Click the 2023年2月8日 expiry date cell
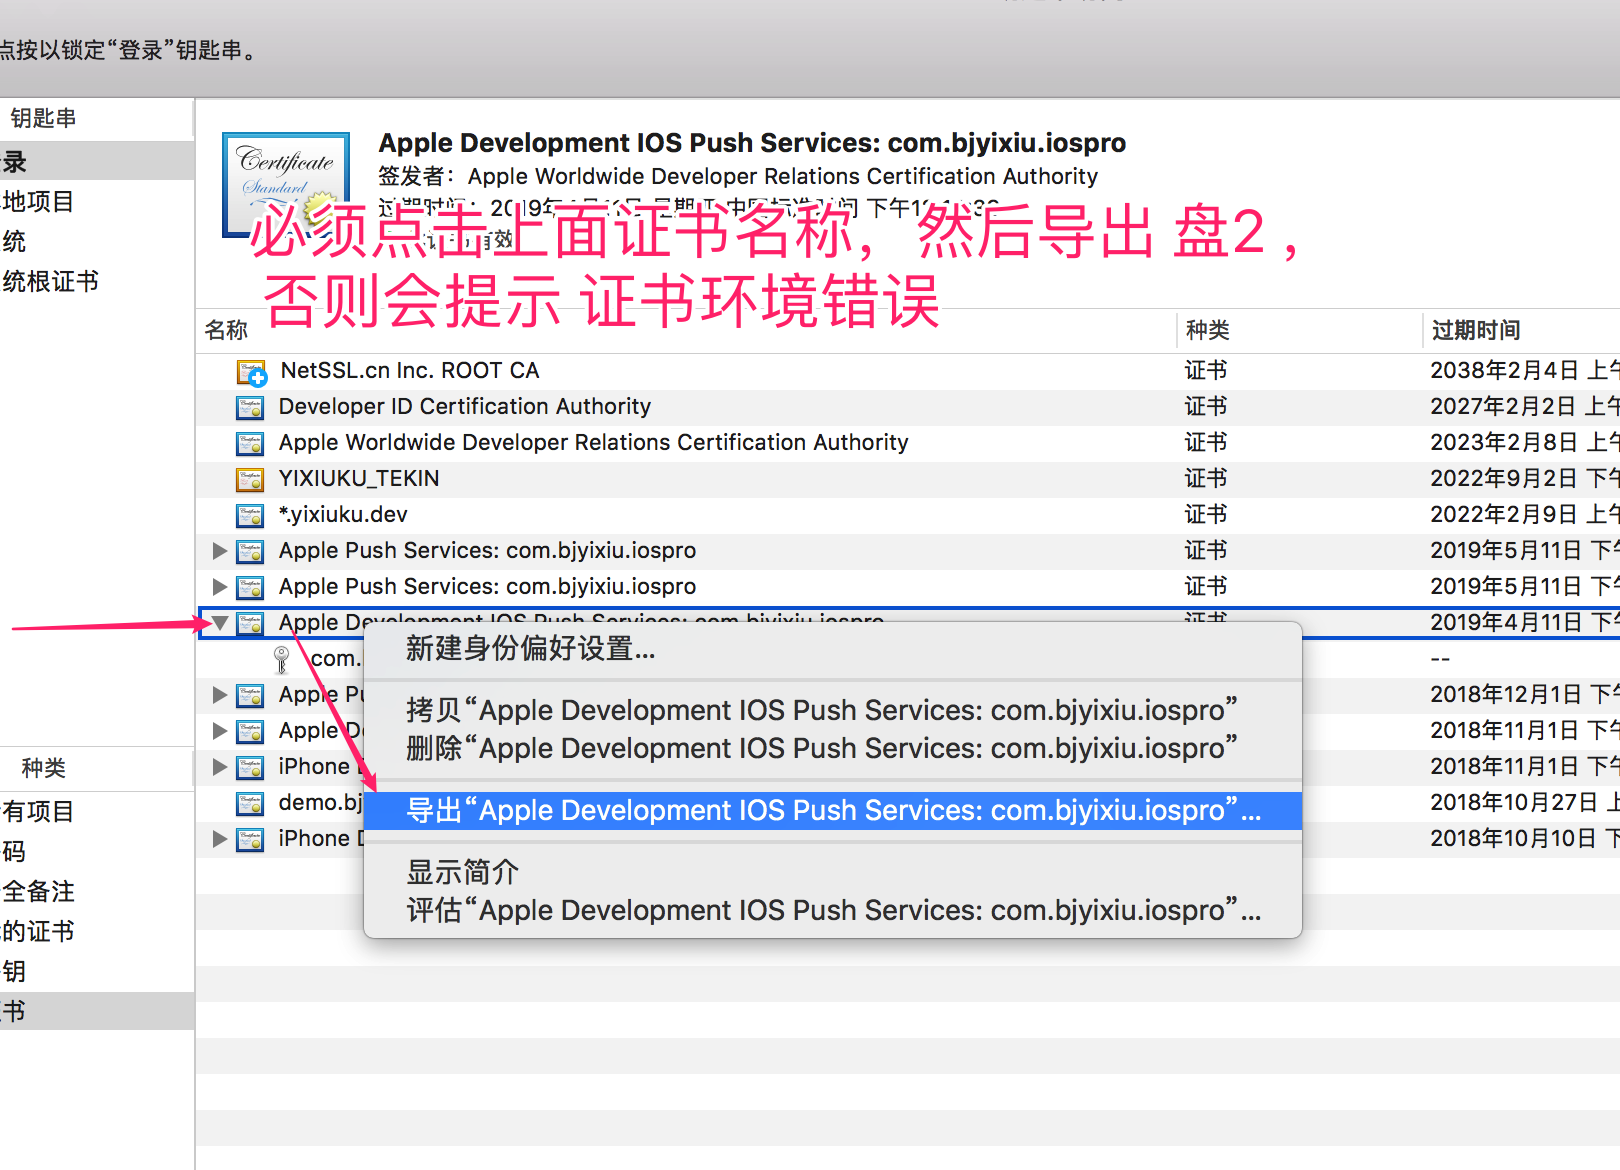The width and height of the screenshot is (1620, 1170). click(x=1524, y=443)
